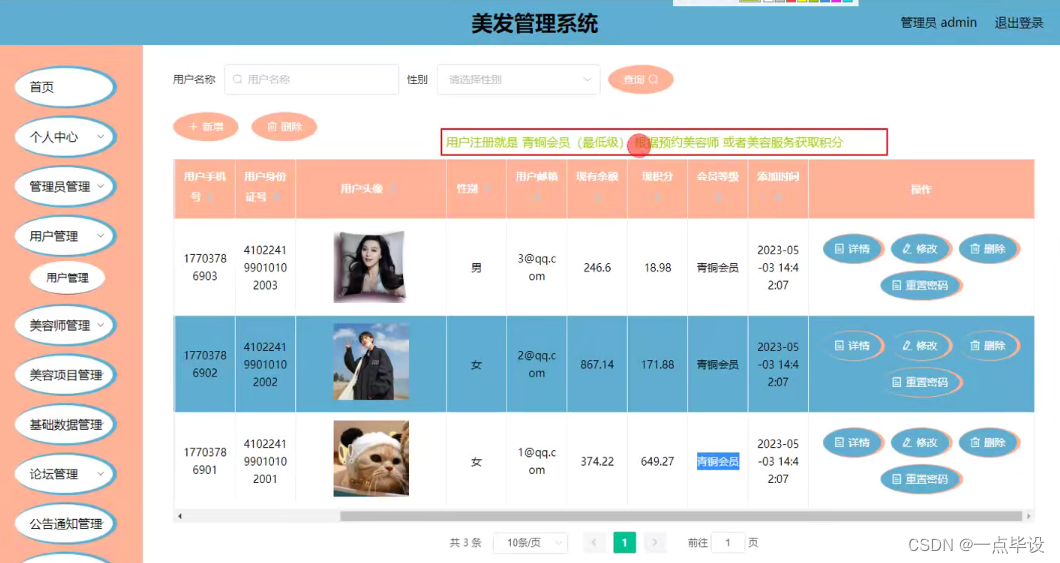
Task: Open 美容项目管理 in the sidebar
Action: click(x=65, y=375)
